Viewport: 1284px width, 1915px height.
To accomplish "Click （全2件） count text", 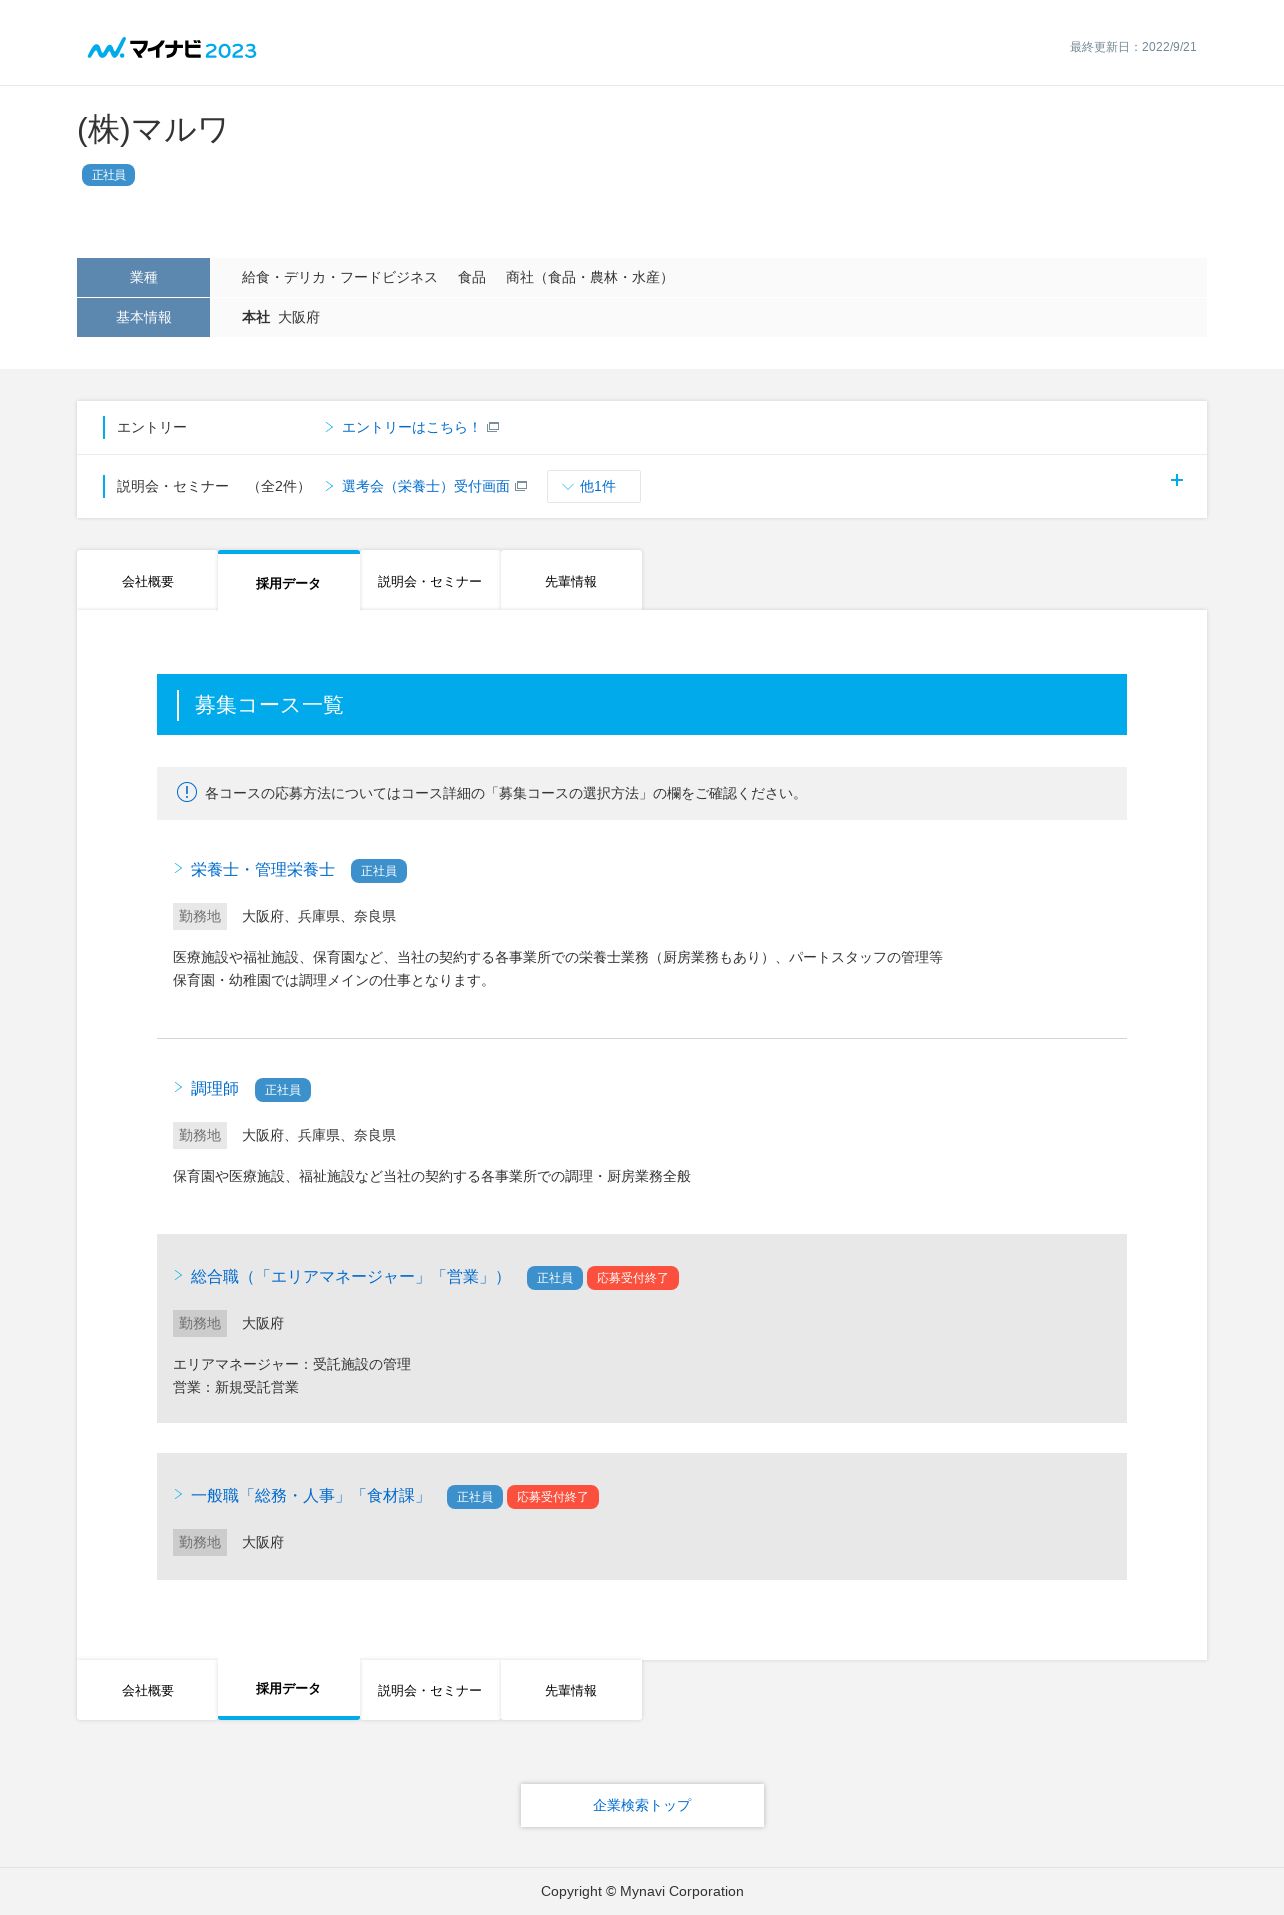I will coord(279,486).
